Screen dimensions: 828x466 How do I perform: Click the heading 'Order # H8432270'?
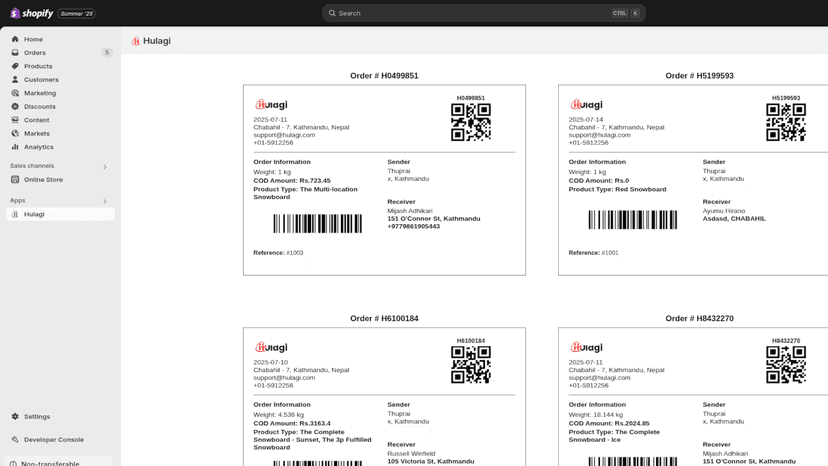click(699, 319)
